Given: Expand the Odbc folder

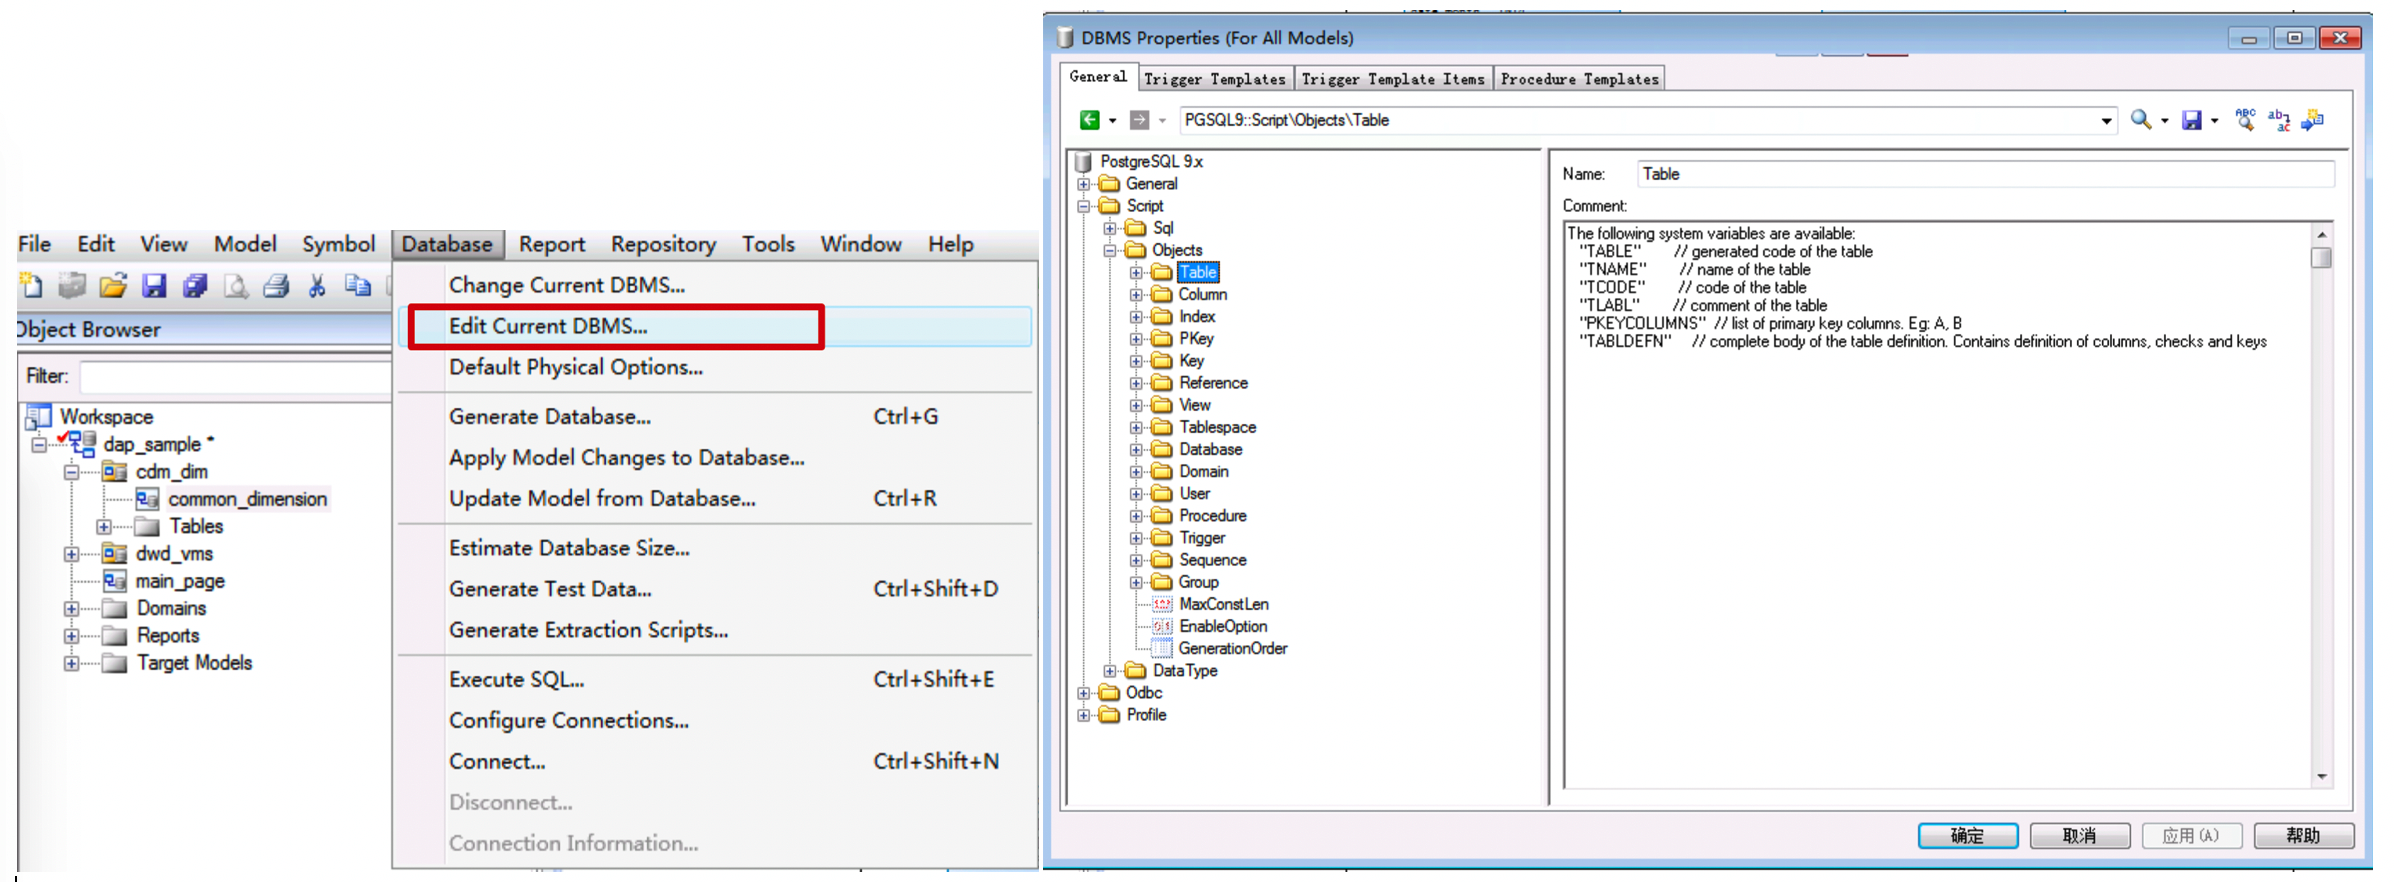Looking at the screenshot, I should [1083, 693].
